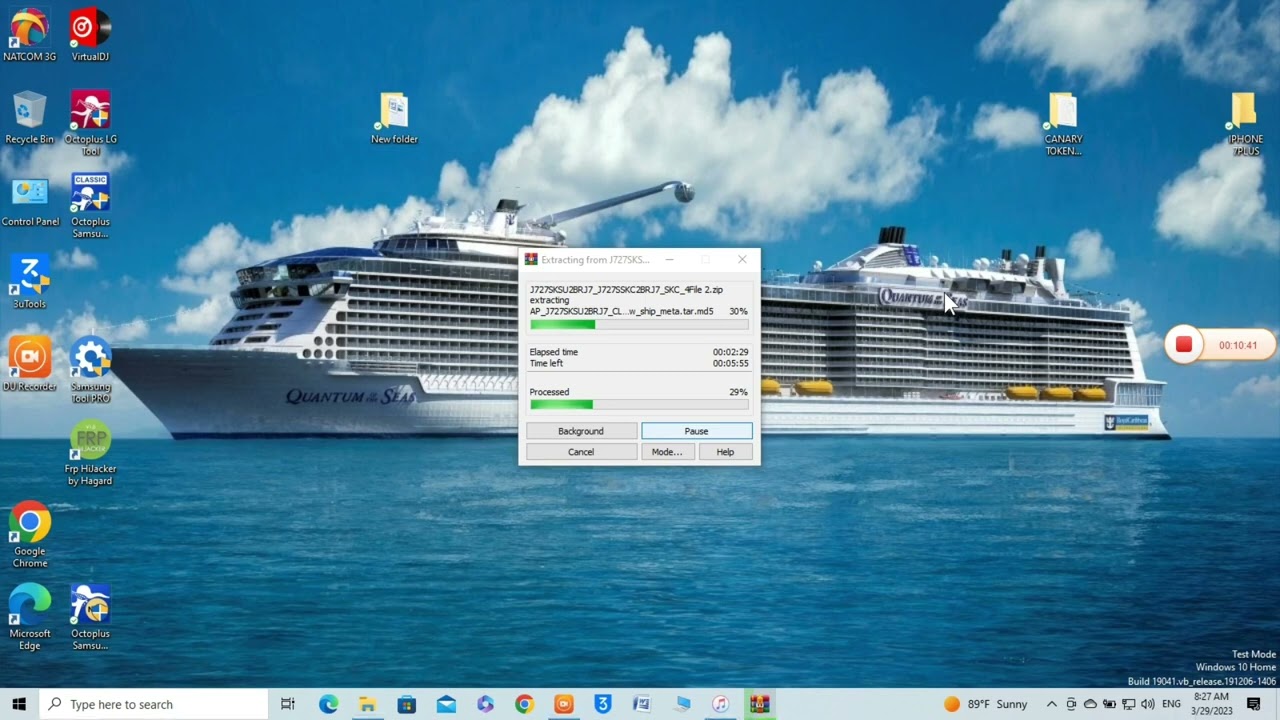Open the clock showing 8:27 AM

click(1211, 704)
